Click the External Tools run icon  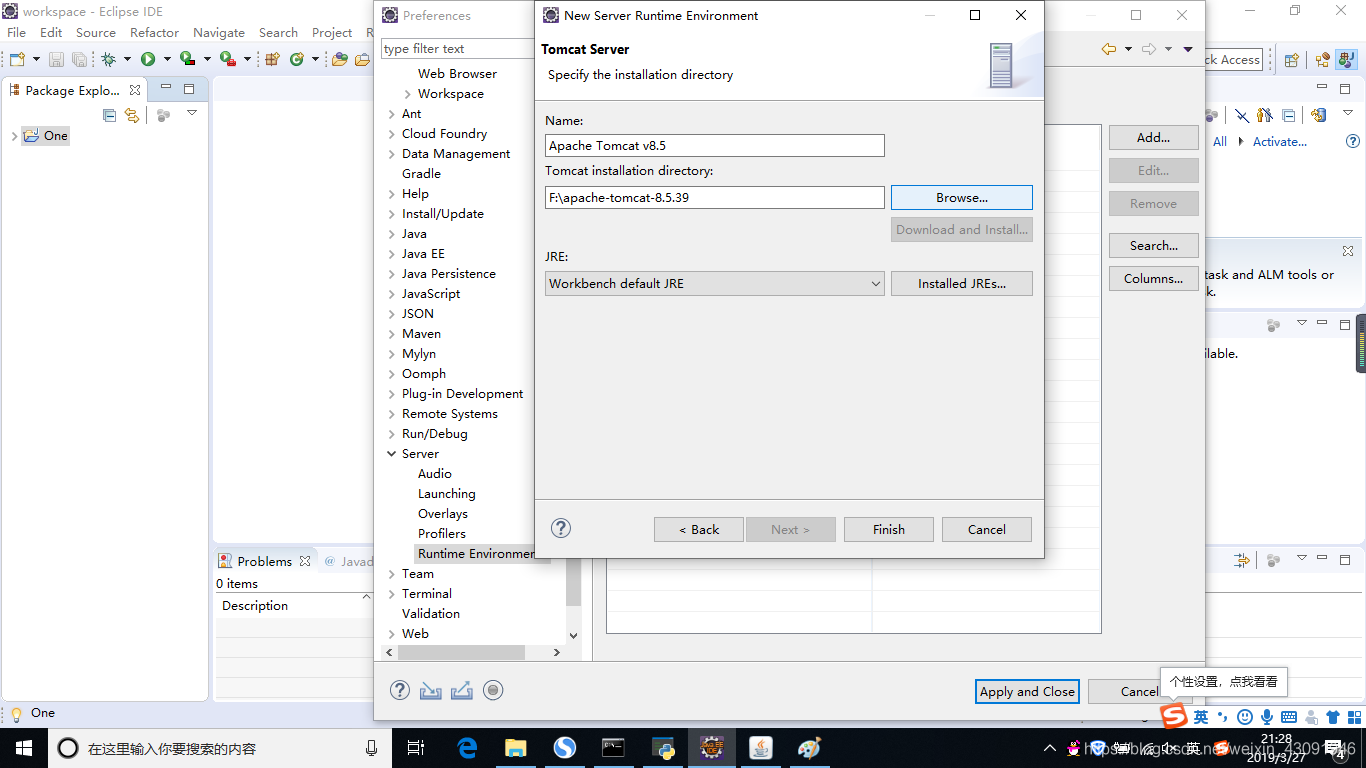(x=228, y=59)
